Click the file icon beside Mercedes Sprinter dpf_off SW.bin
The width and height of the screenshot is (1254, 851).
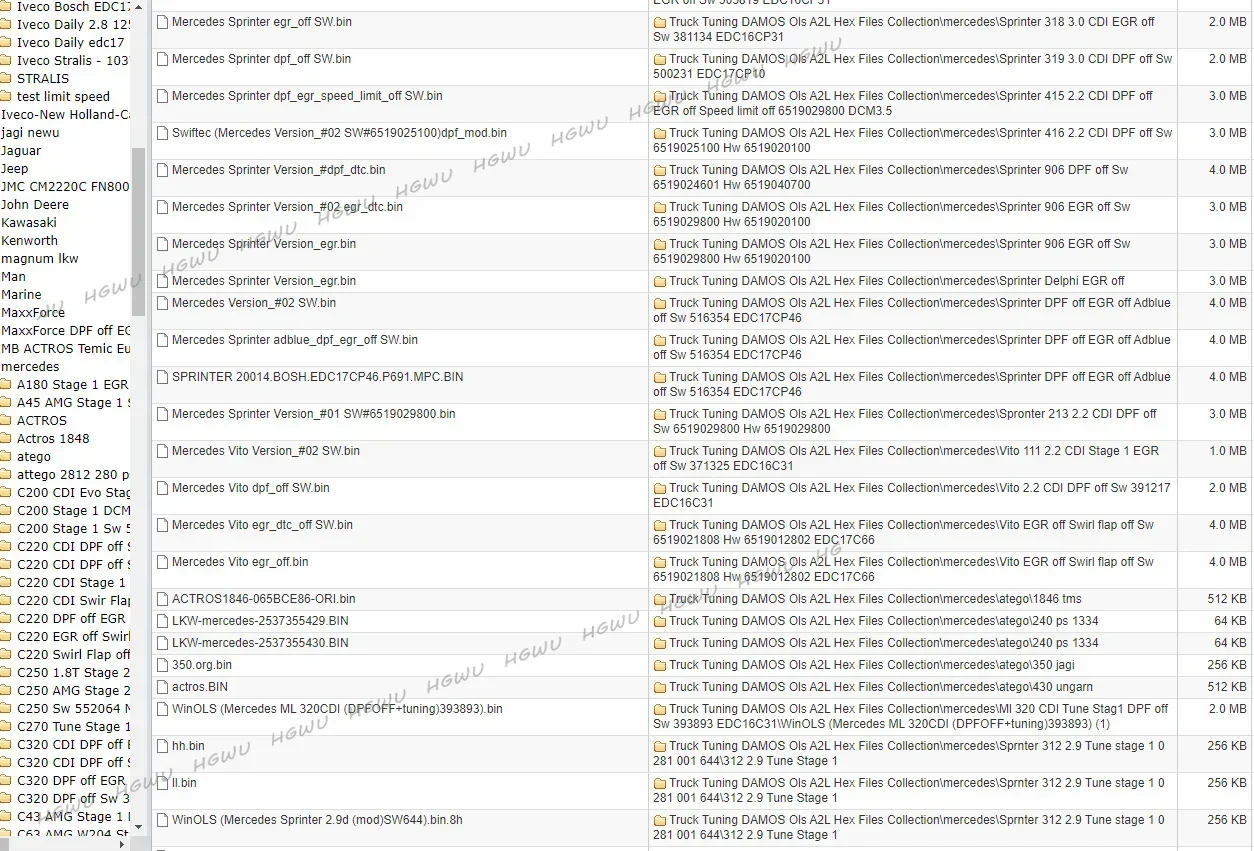(163, 59)
